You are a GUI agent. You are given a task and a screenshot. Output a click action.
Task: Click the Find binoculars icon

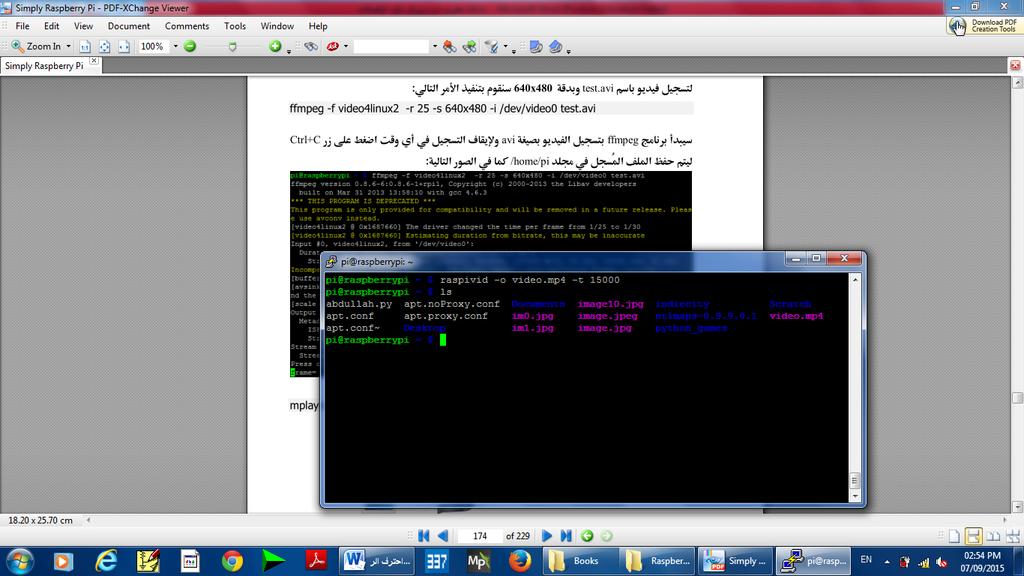coord(312,46)
